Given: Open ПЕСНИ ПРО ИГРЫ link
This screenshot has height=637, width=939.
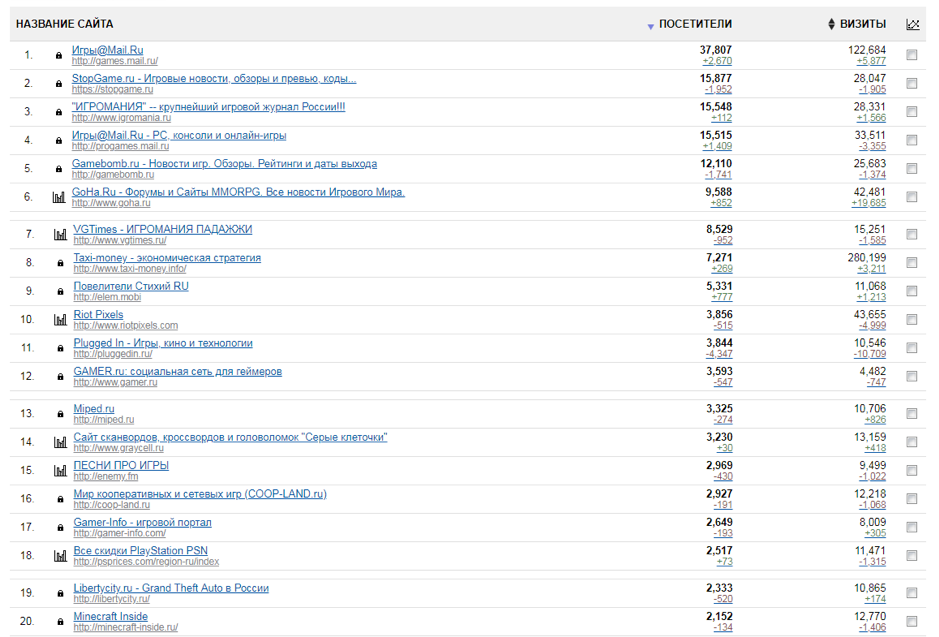Looking at the screenshot, I should (121, 465).
